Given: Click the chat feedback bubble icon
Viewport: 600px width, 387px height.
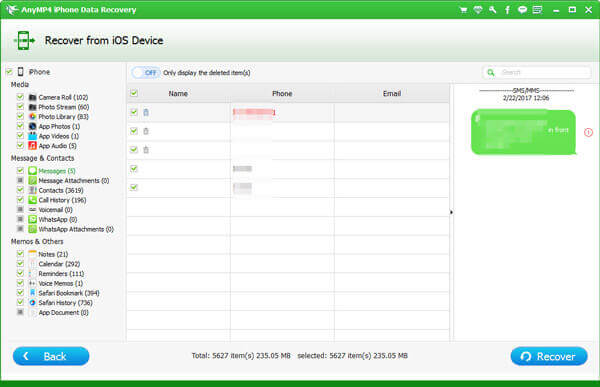Looking at the screenshot, I should [522, 10].
